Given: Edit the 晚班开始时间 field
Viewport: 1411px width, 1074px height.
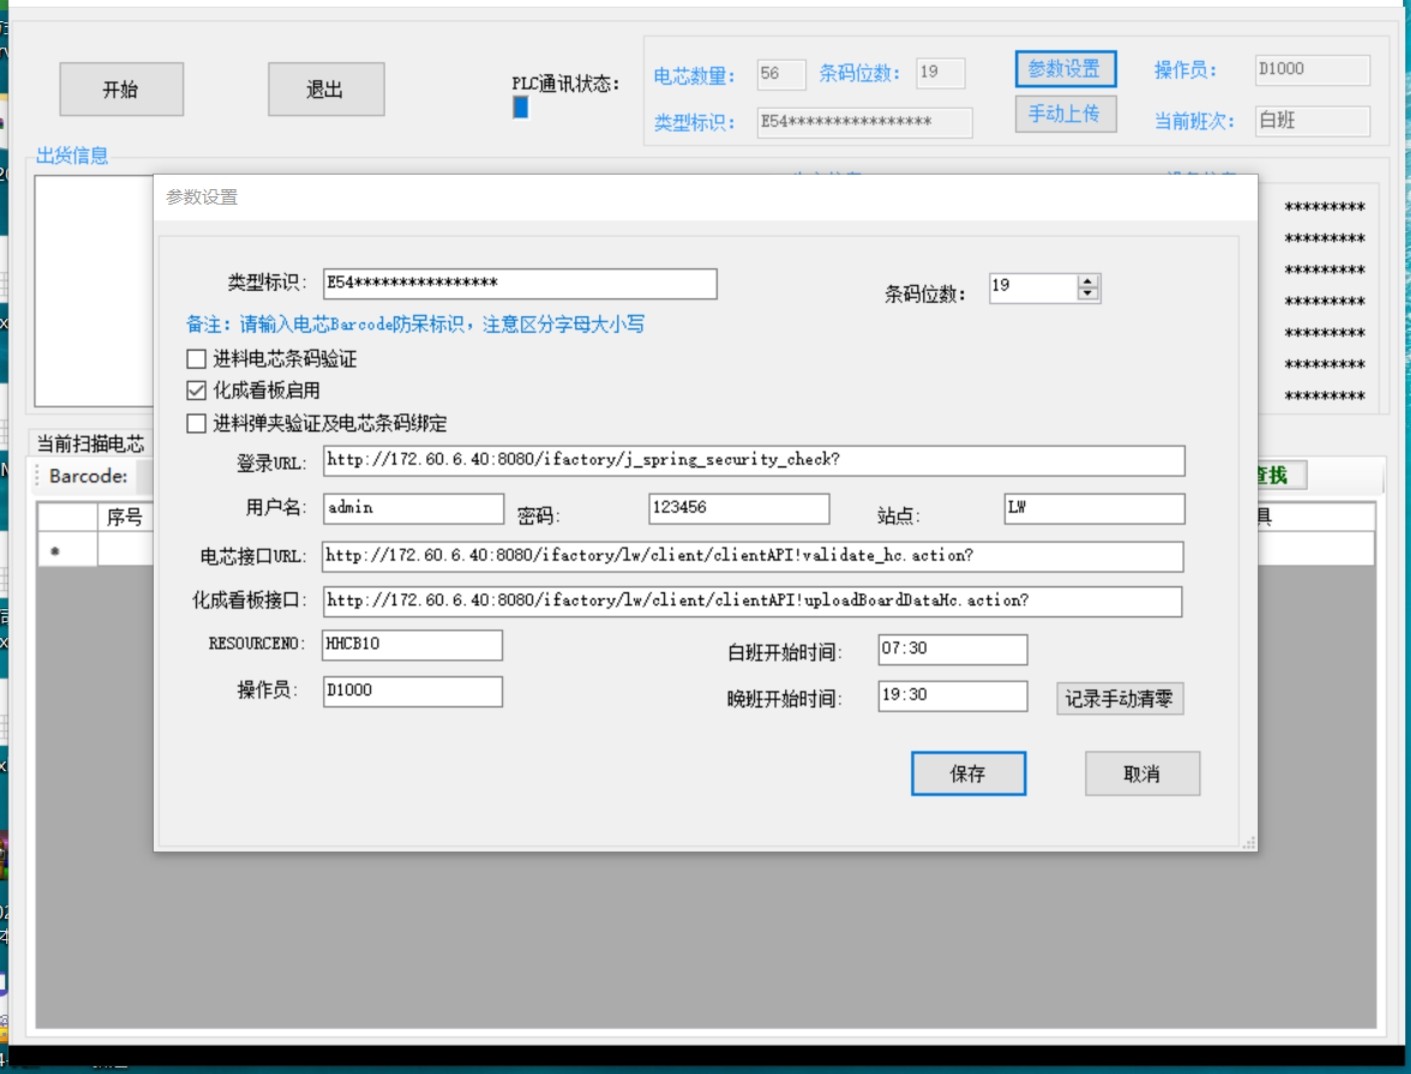Looking at the screenshot, I should point(951,696).
